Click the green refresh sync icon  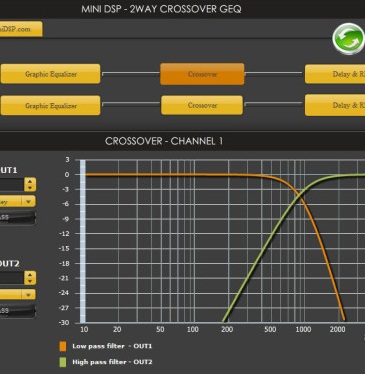coord(348,39)
